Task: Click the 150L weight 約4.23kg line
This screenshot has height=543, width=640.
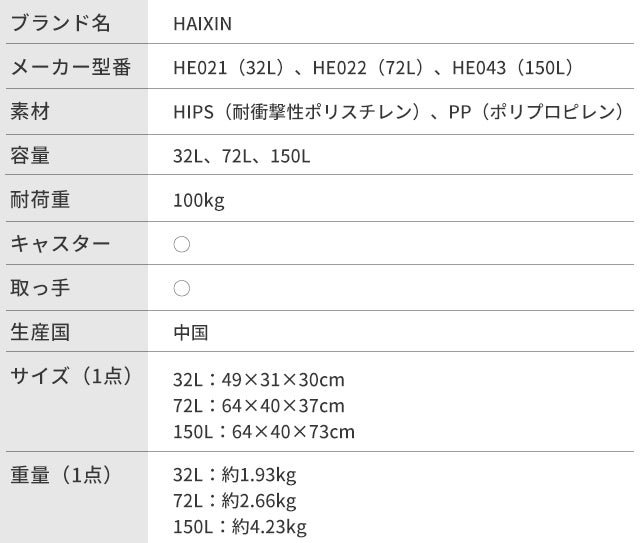Action: pyautogui.click(x=239, y=527)
